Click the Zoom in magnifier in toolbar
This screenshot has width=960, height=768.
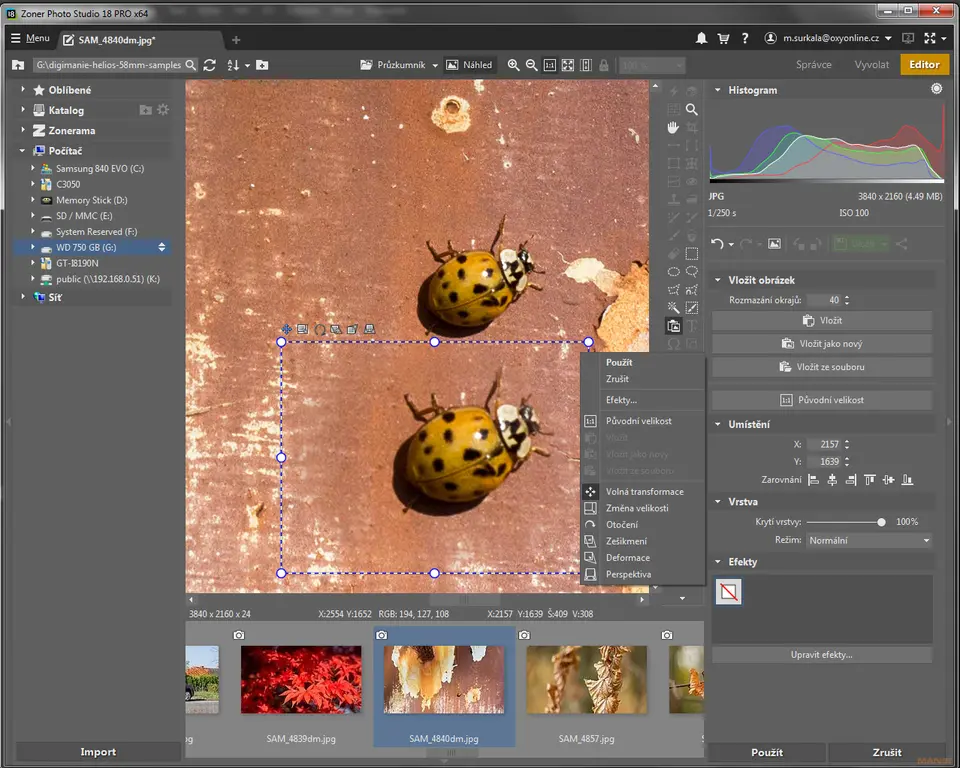click(514, 65)
